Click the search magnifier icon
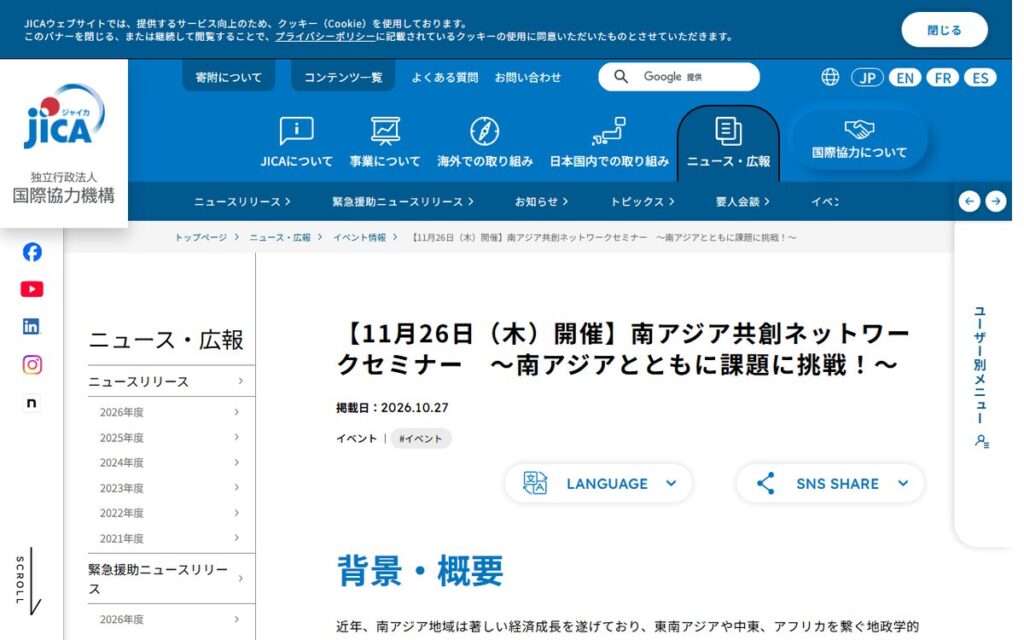 point(621,77)
